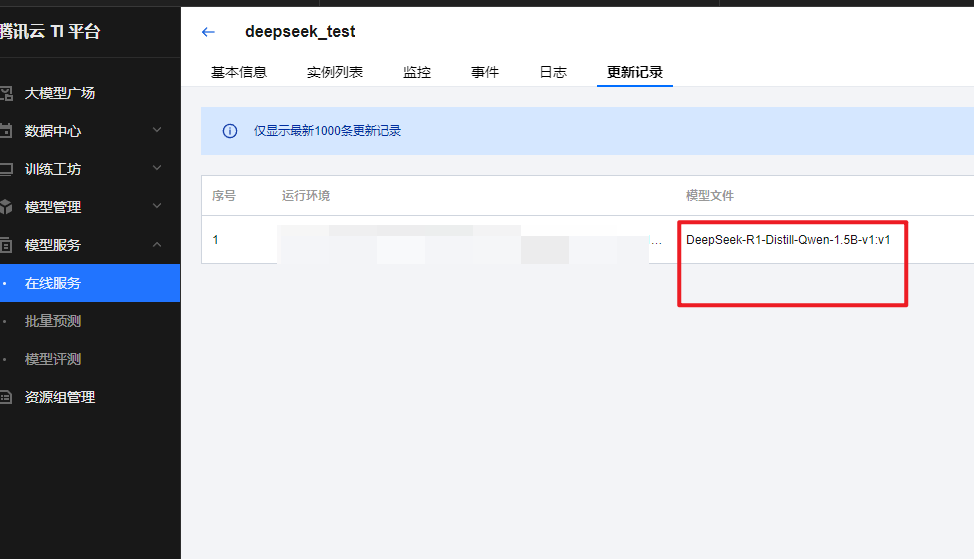This screenshot has width=974, height=559.
Task: Click the 模型服务 sidebar icon
Action: click(6, 245)
